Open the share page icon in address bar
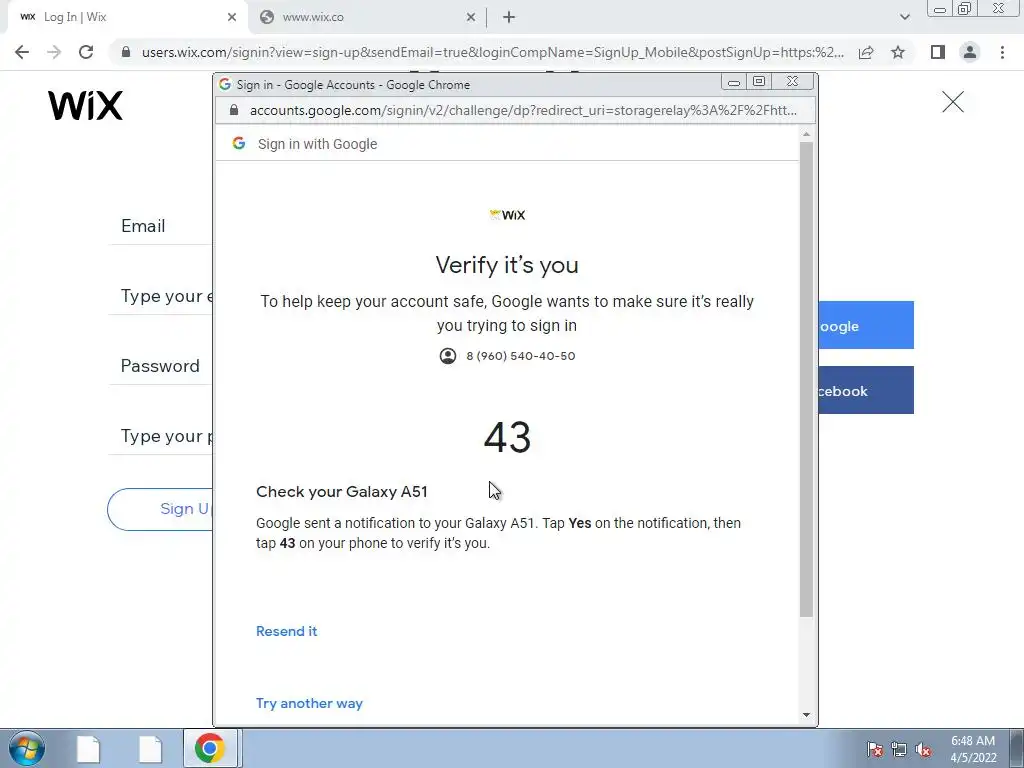 [x=866, y=52]
